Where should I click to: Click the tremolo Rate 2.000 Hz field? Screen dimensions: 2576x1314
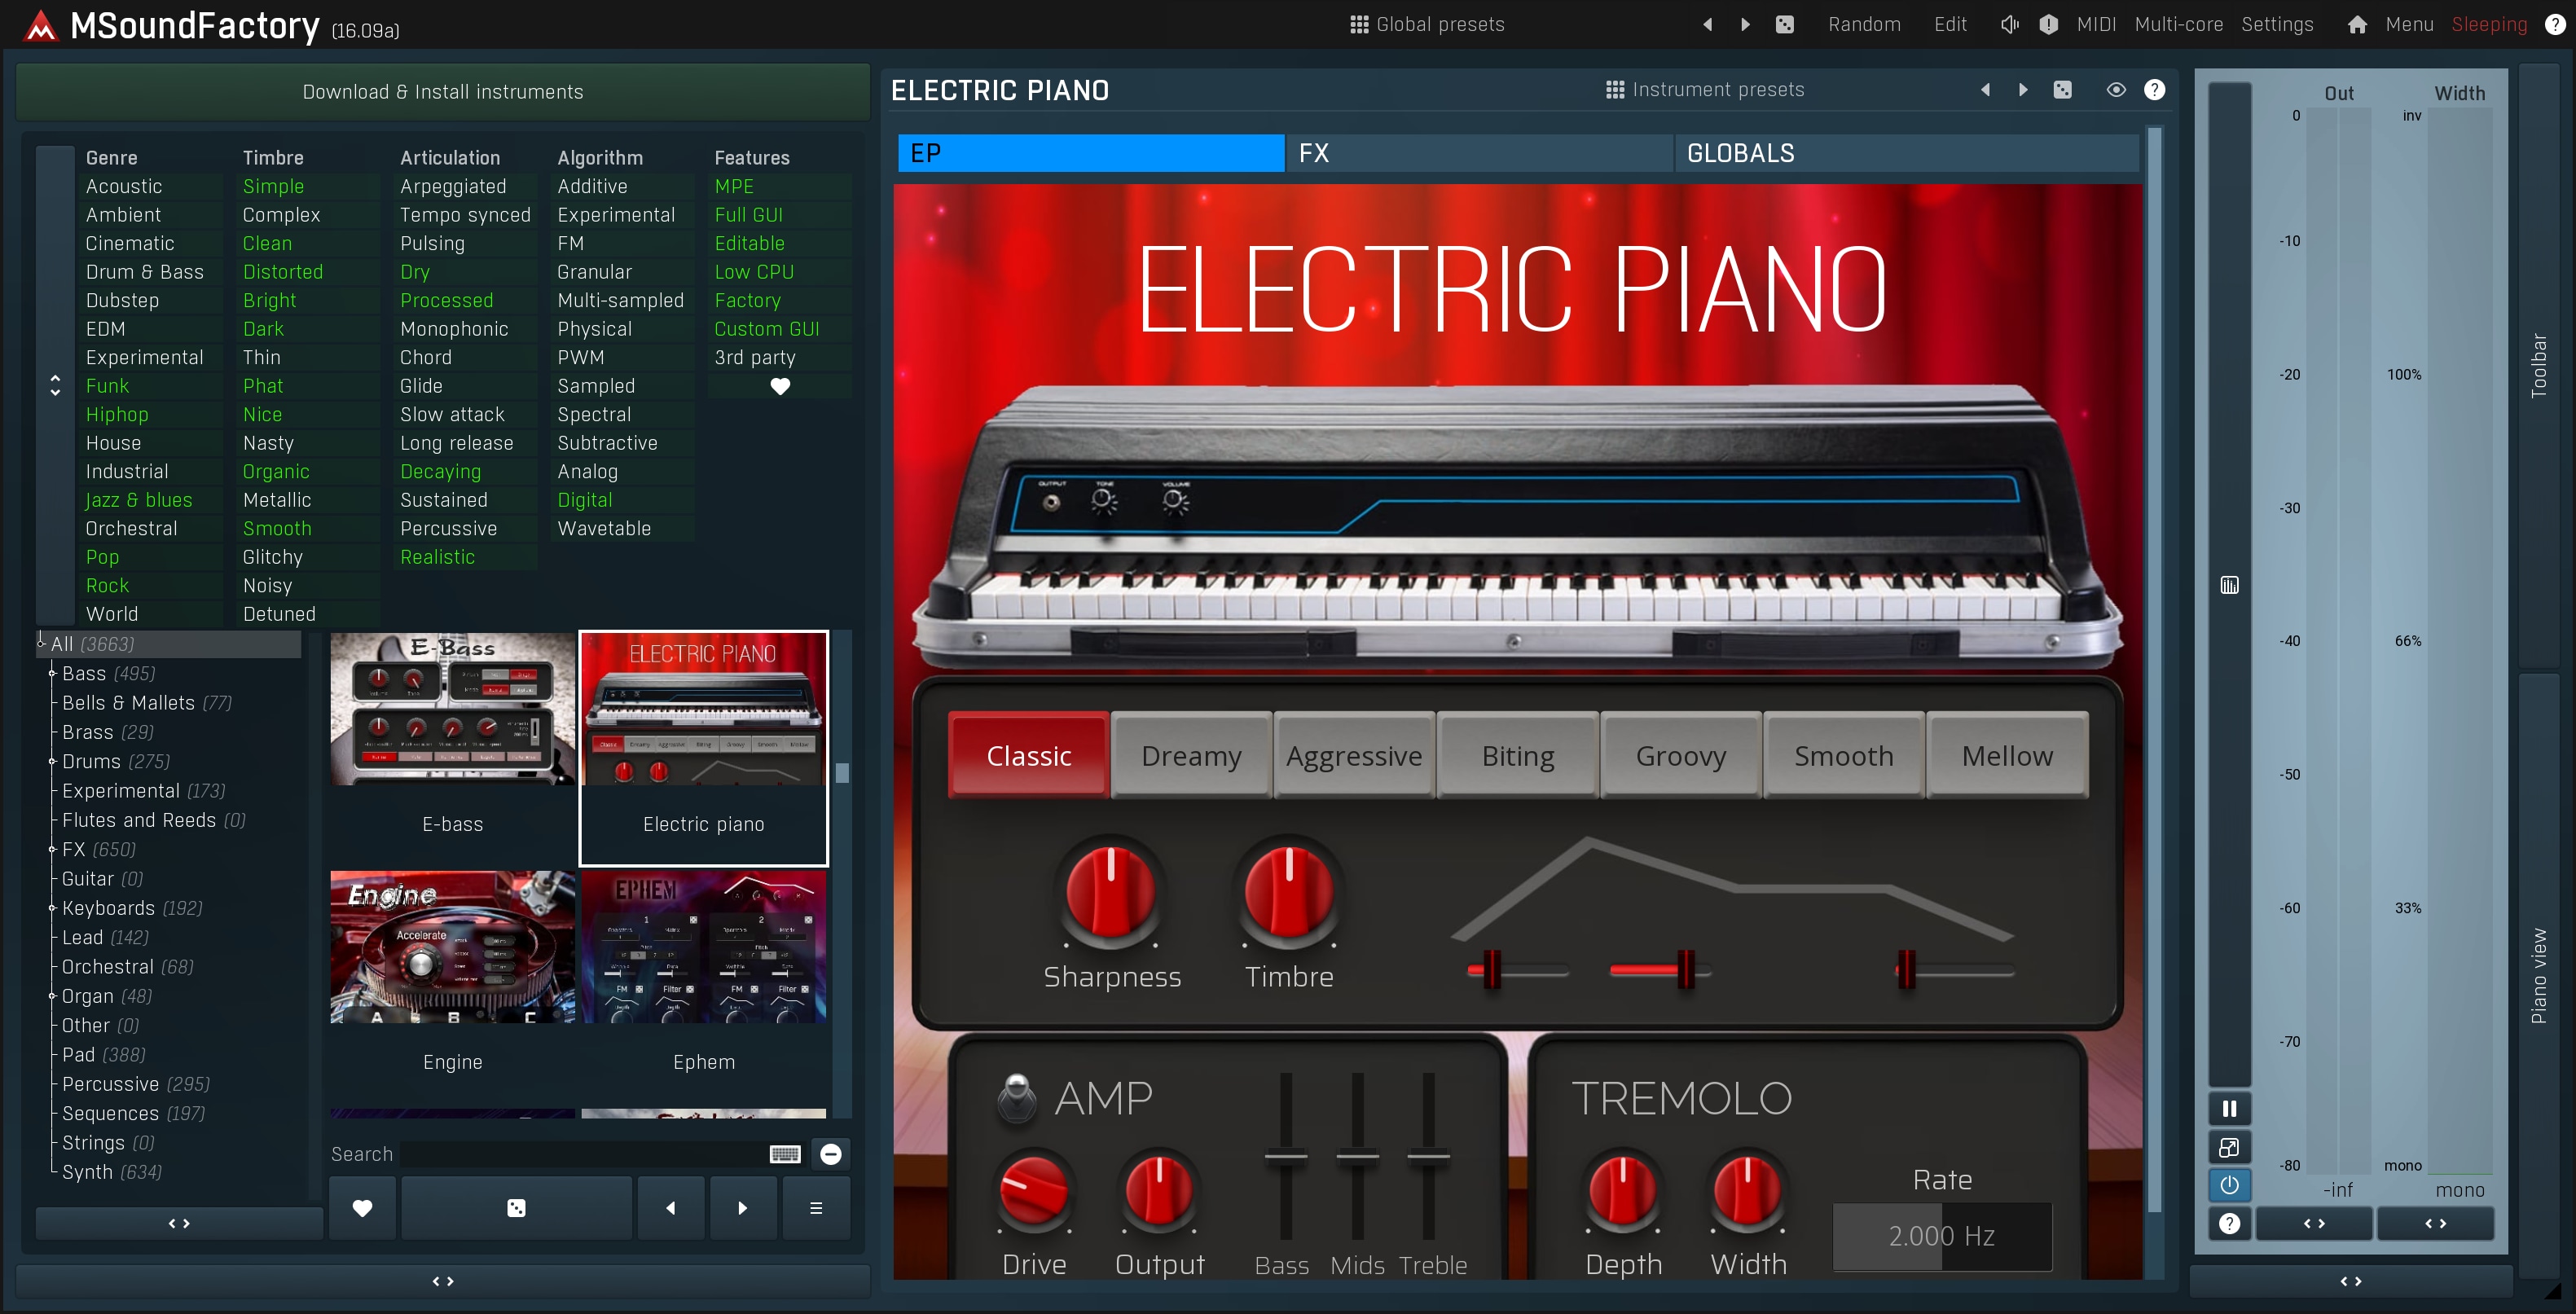click(x=1942, y=1237)
